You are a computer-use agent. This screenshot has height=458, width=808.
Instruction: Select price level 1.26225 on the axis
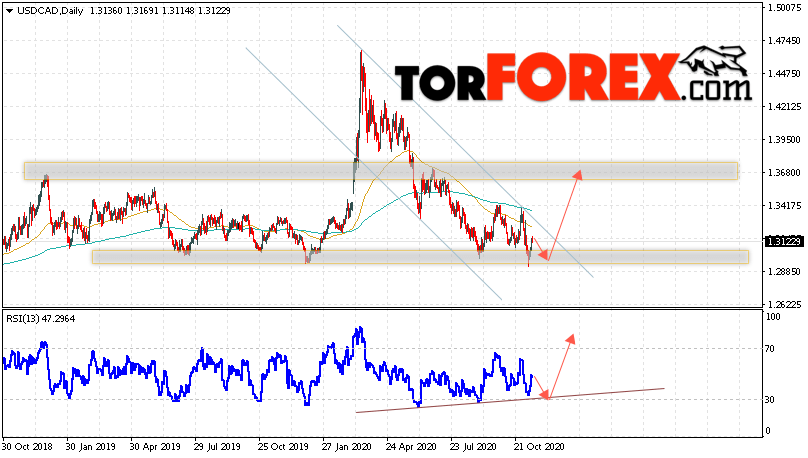(x=784, y=304)
